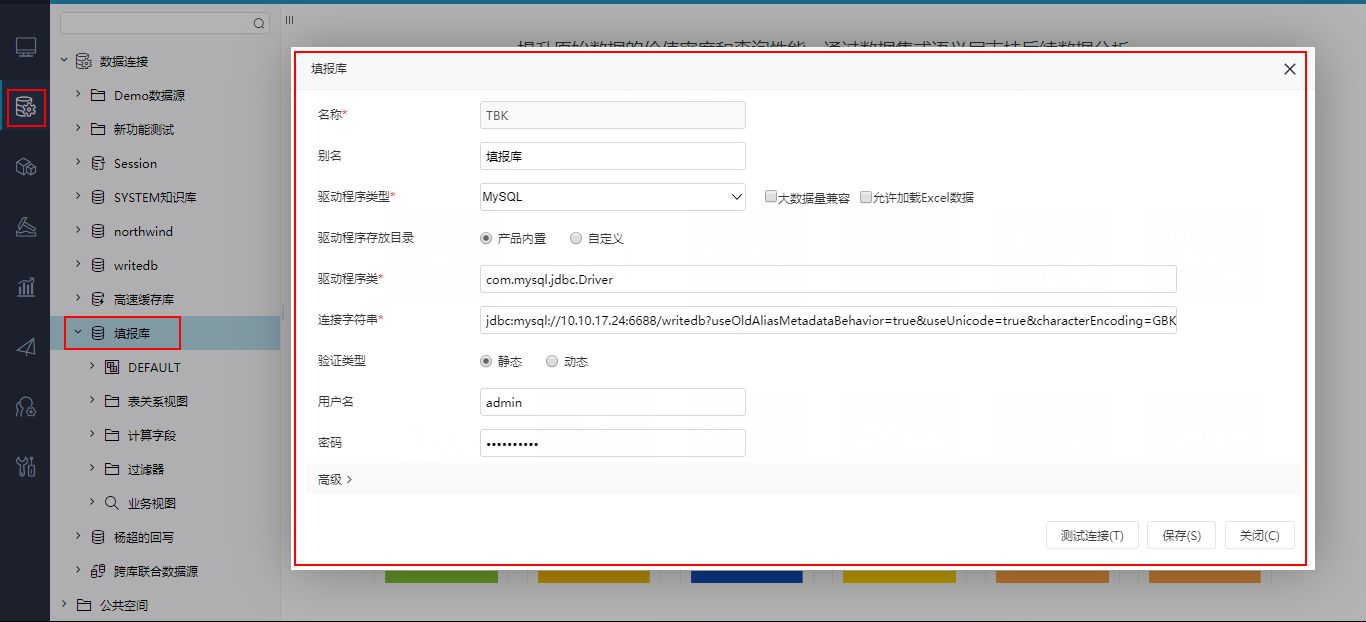The width and height of the screenshot is (1366, 622).
Task: Click the 测试连接(T) button
Action: [1092, 535]
